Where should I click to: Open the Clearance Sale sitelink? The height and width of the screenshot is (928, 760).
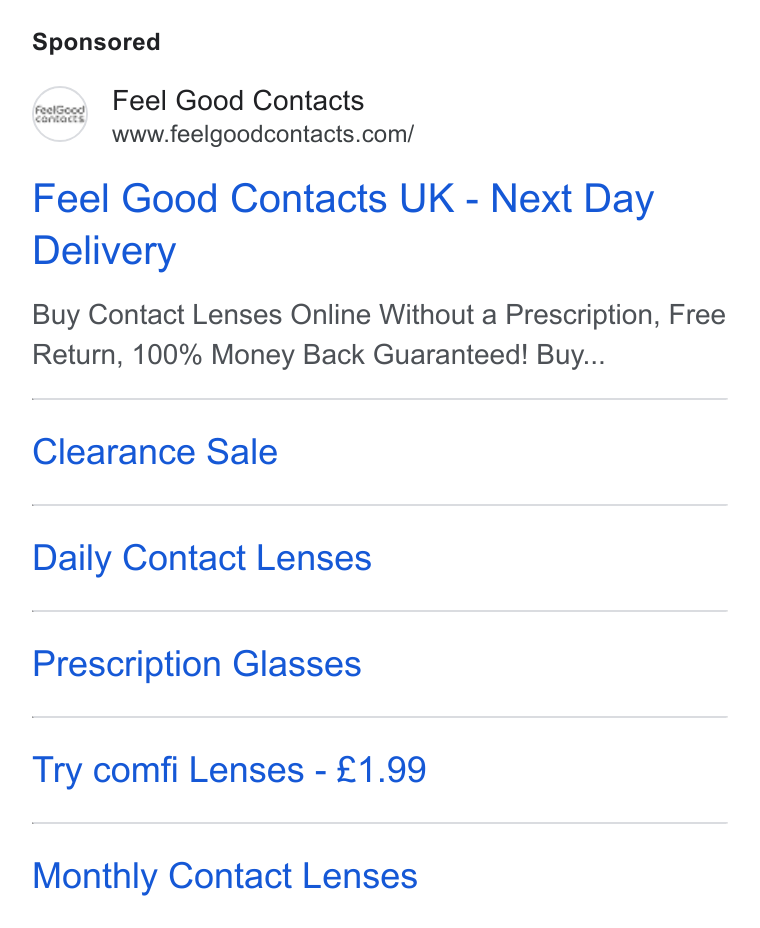(154, 452)
